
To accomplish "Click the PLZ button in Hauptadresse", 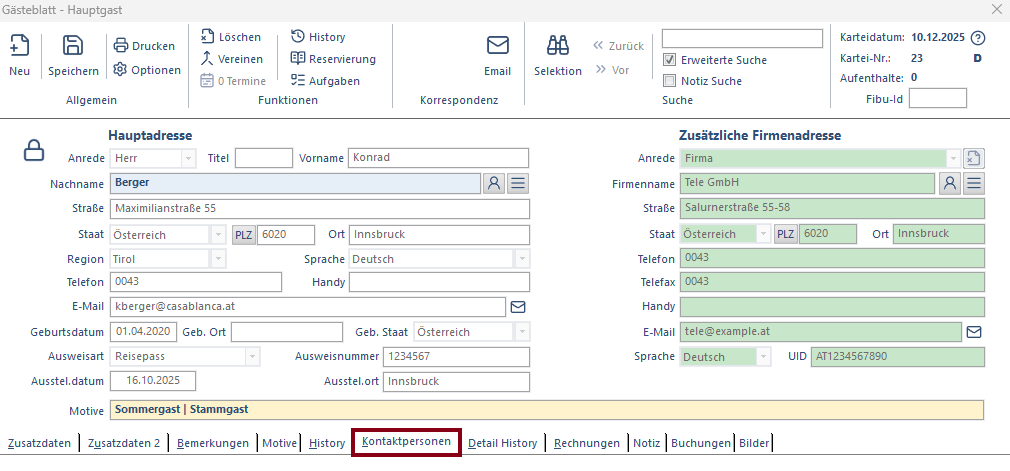I will tap(244, 234).
